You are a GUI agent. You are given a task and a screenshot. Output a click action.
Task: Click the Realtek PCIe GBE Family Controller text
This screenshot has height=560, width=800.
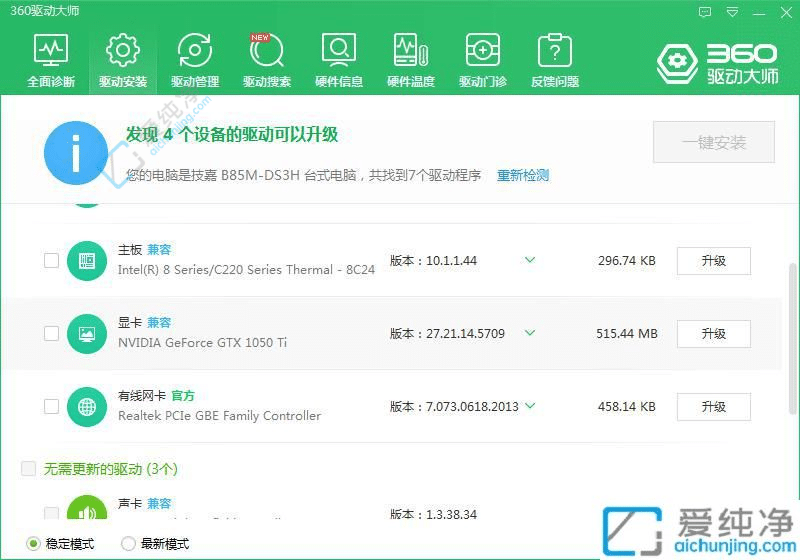pos(219,416)
